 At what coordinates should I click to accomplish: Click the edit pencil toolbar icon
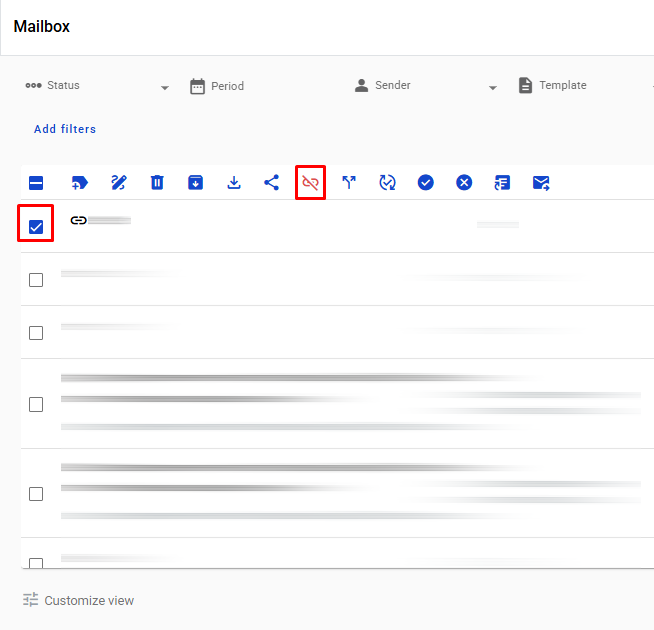coord(118,183)
